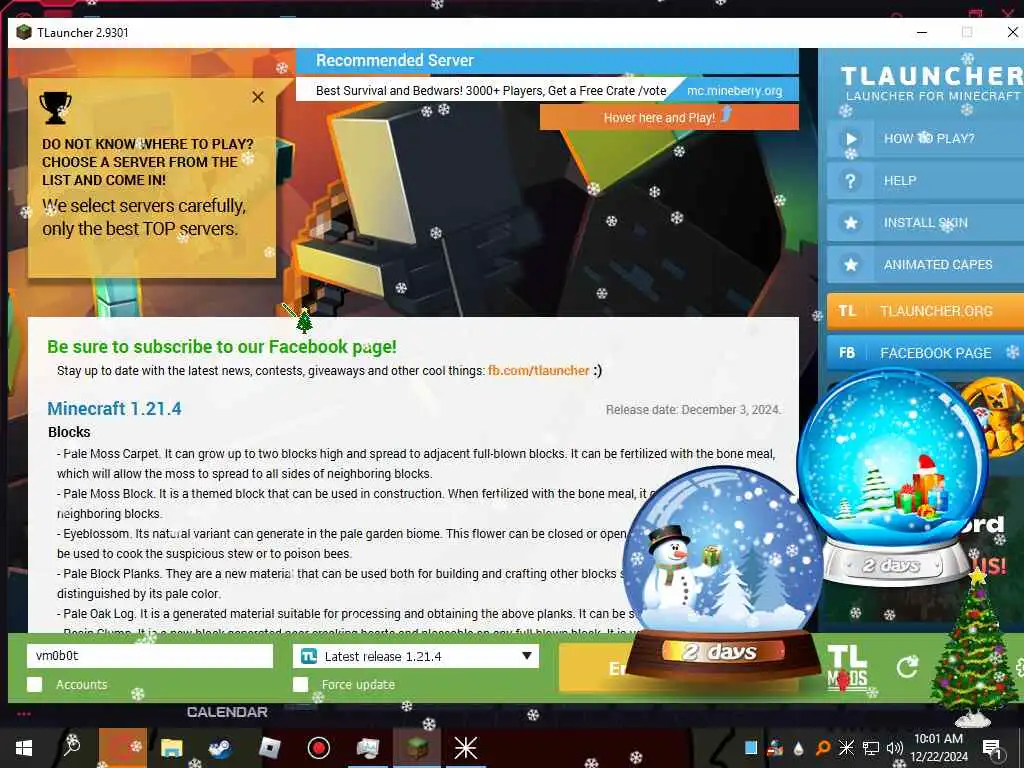The width and height of the screenshot is (1024, 768).
Task: Click CALENDAR label in background window
Action: [227, 712]
